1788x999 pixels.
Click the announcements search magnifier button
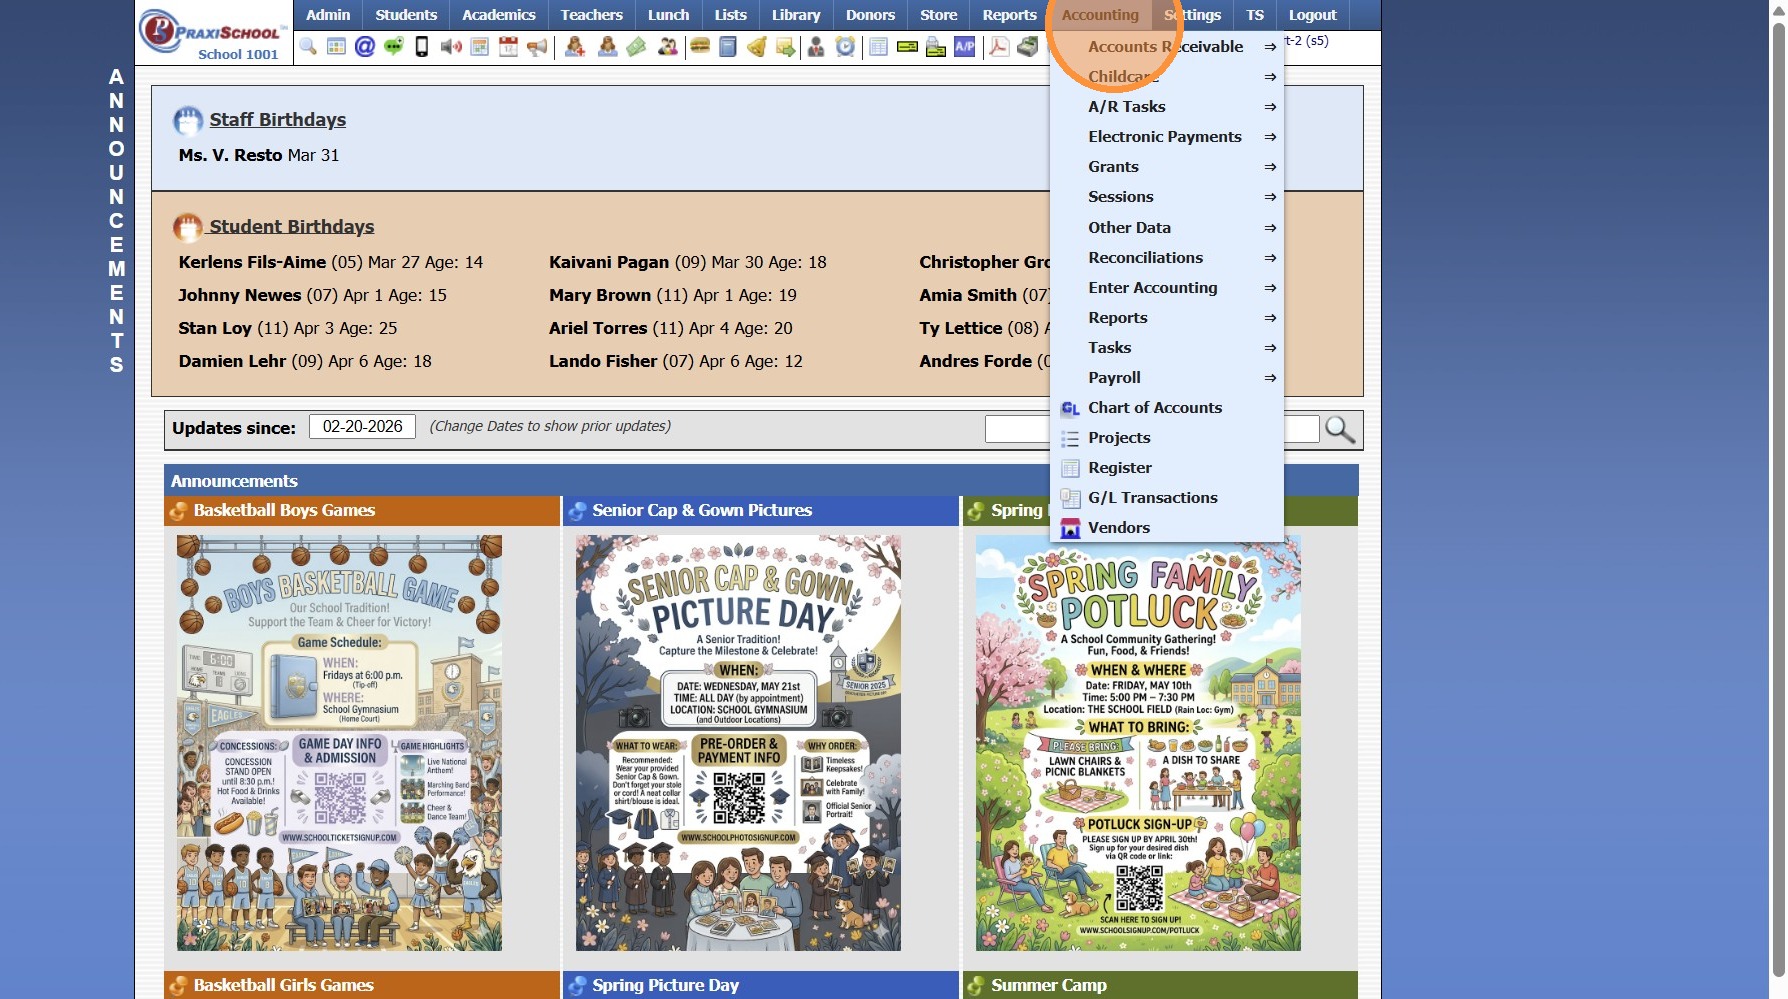pyautogui.click(x=1340, y=430)
